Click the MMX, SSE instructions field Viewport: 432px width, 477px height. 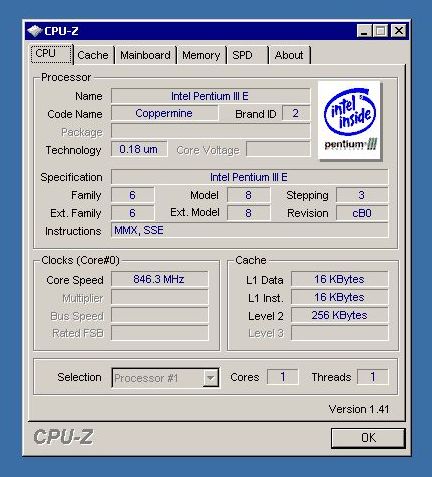click(249, 230)
